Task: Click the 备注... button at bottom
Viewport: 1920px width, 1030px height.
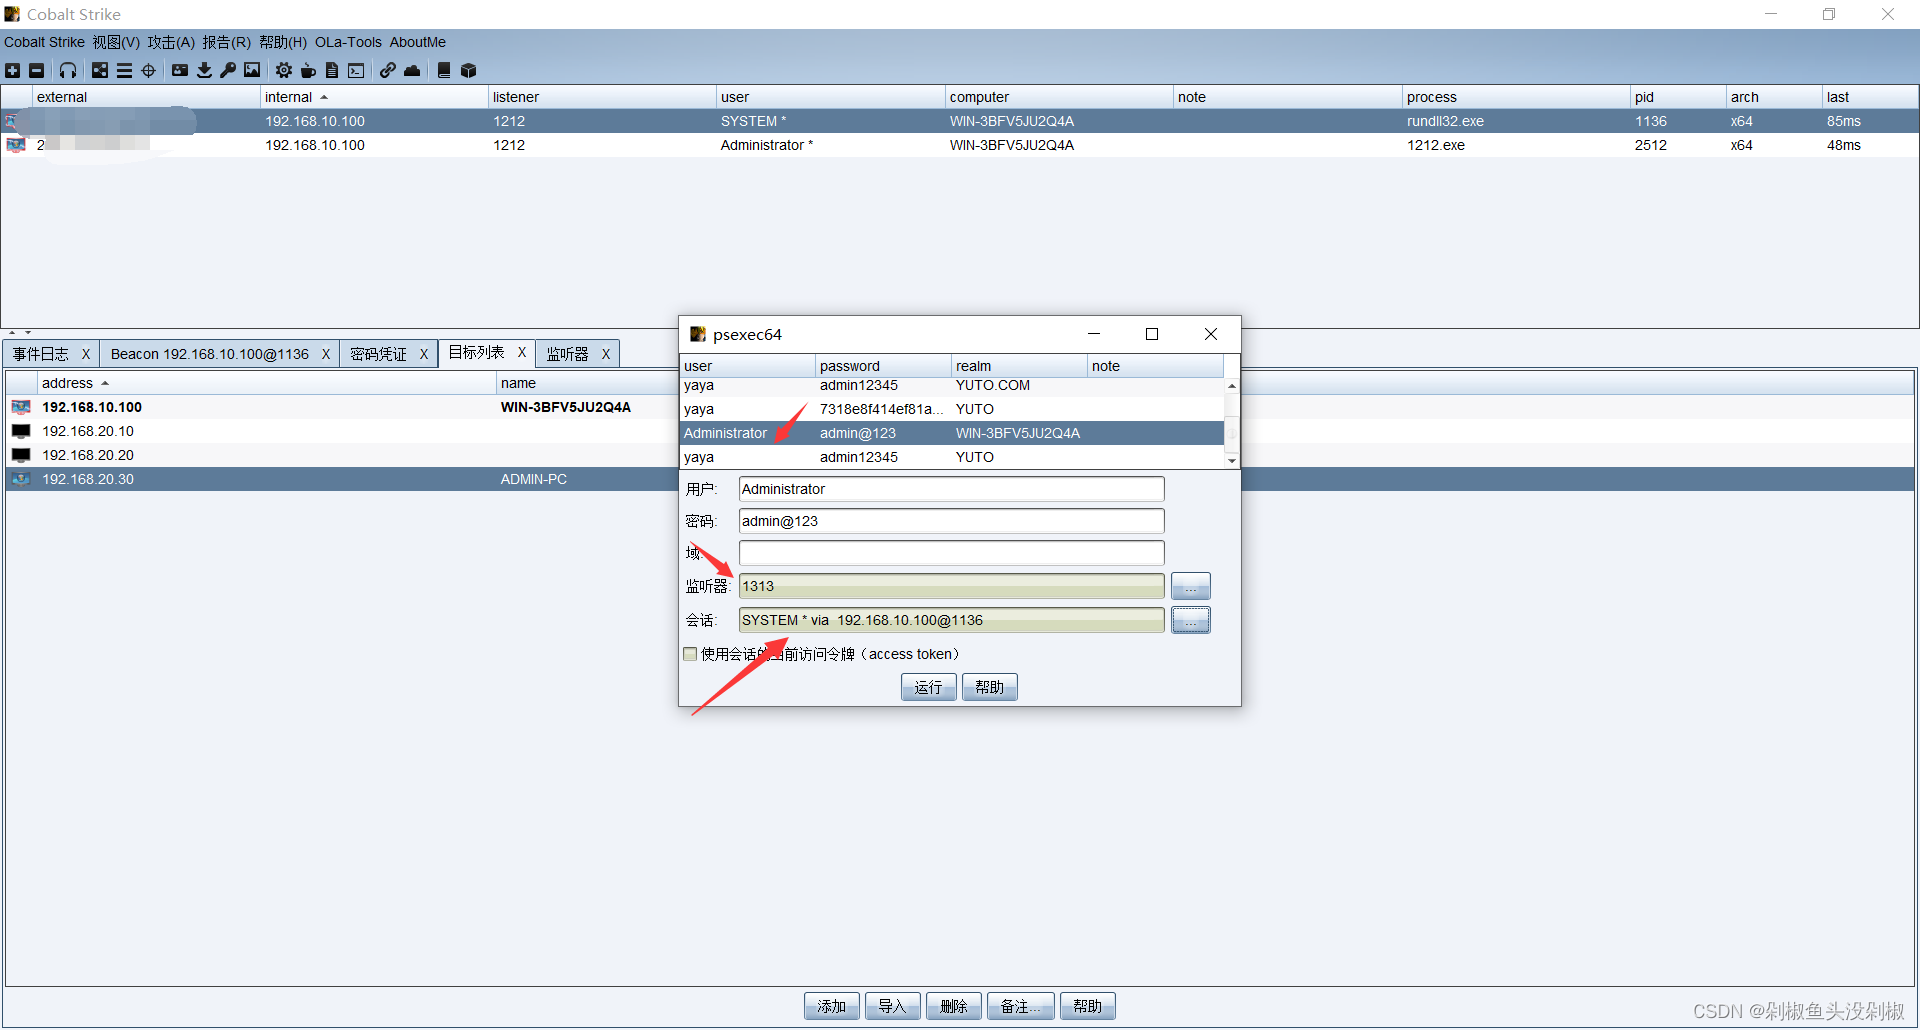Action: point(1020,1006)
